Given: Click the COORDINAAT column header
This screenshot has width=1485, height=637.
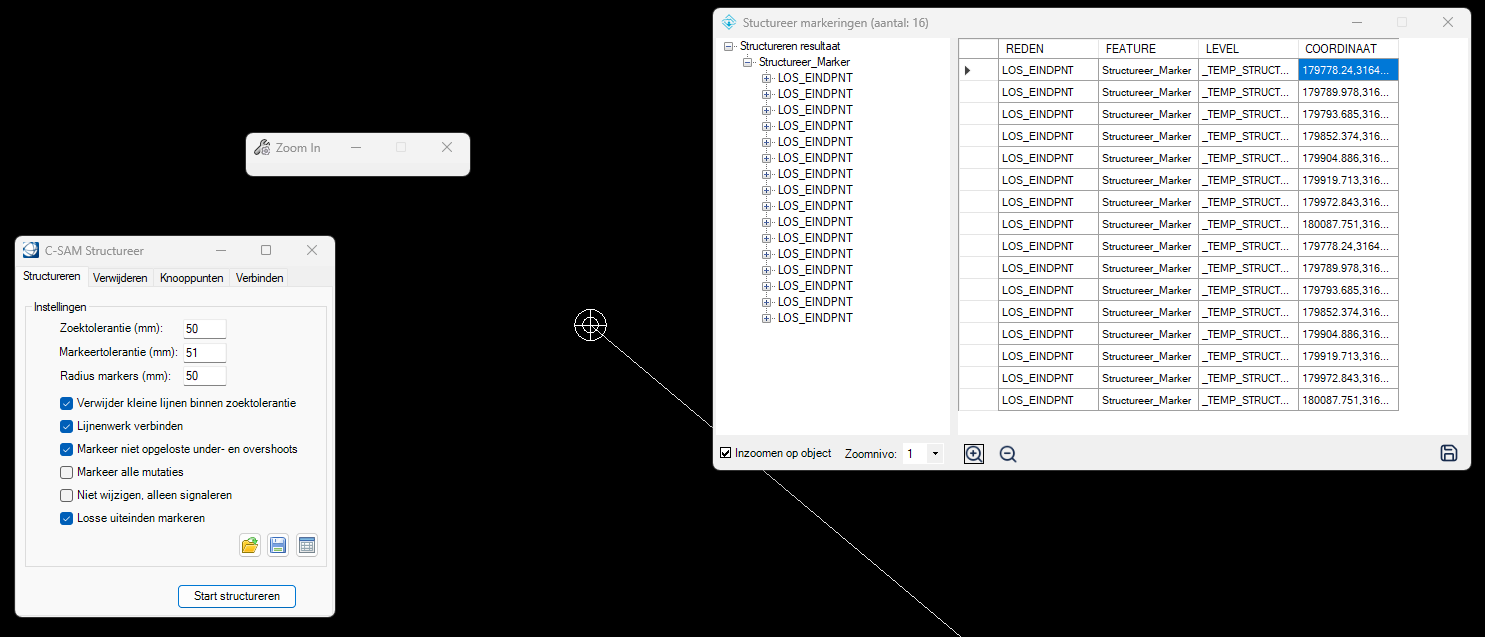Looking at the screenshot, I should (1348, 49).
